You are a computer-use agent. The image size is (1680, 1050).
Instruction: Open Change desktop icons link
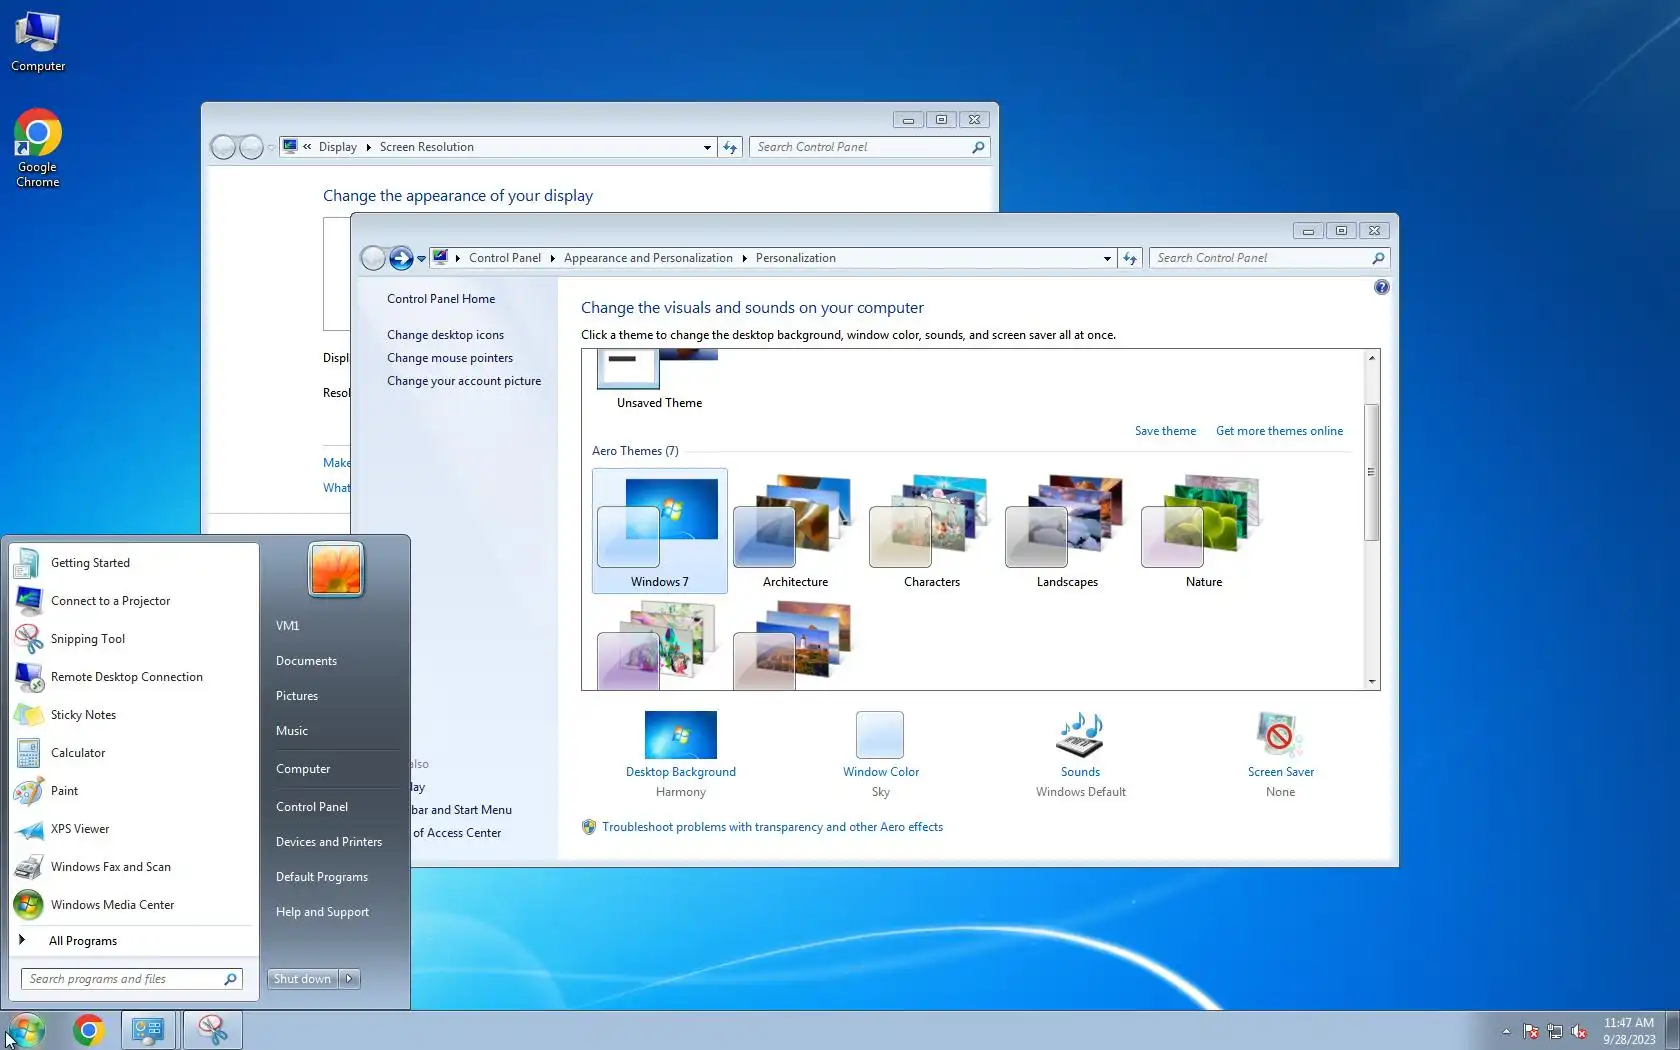pos(445,335)
